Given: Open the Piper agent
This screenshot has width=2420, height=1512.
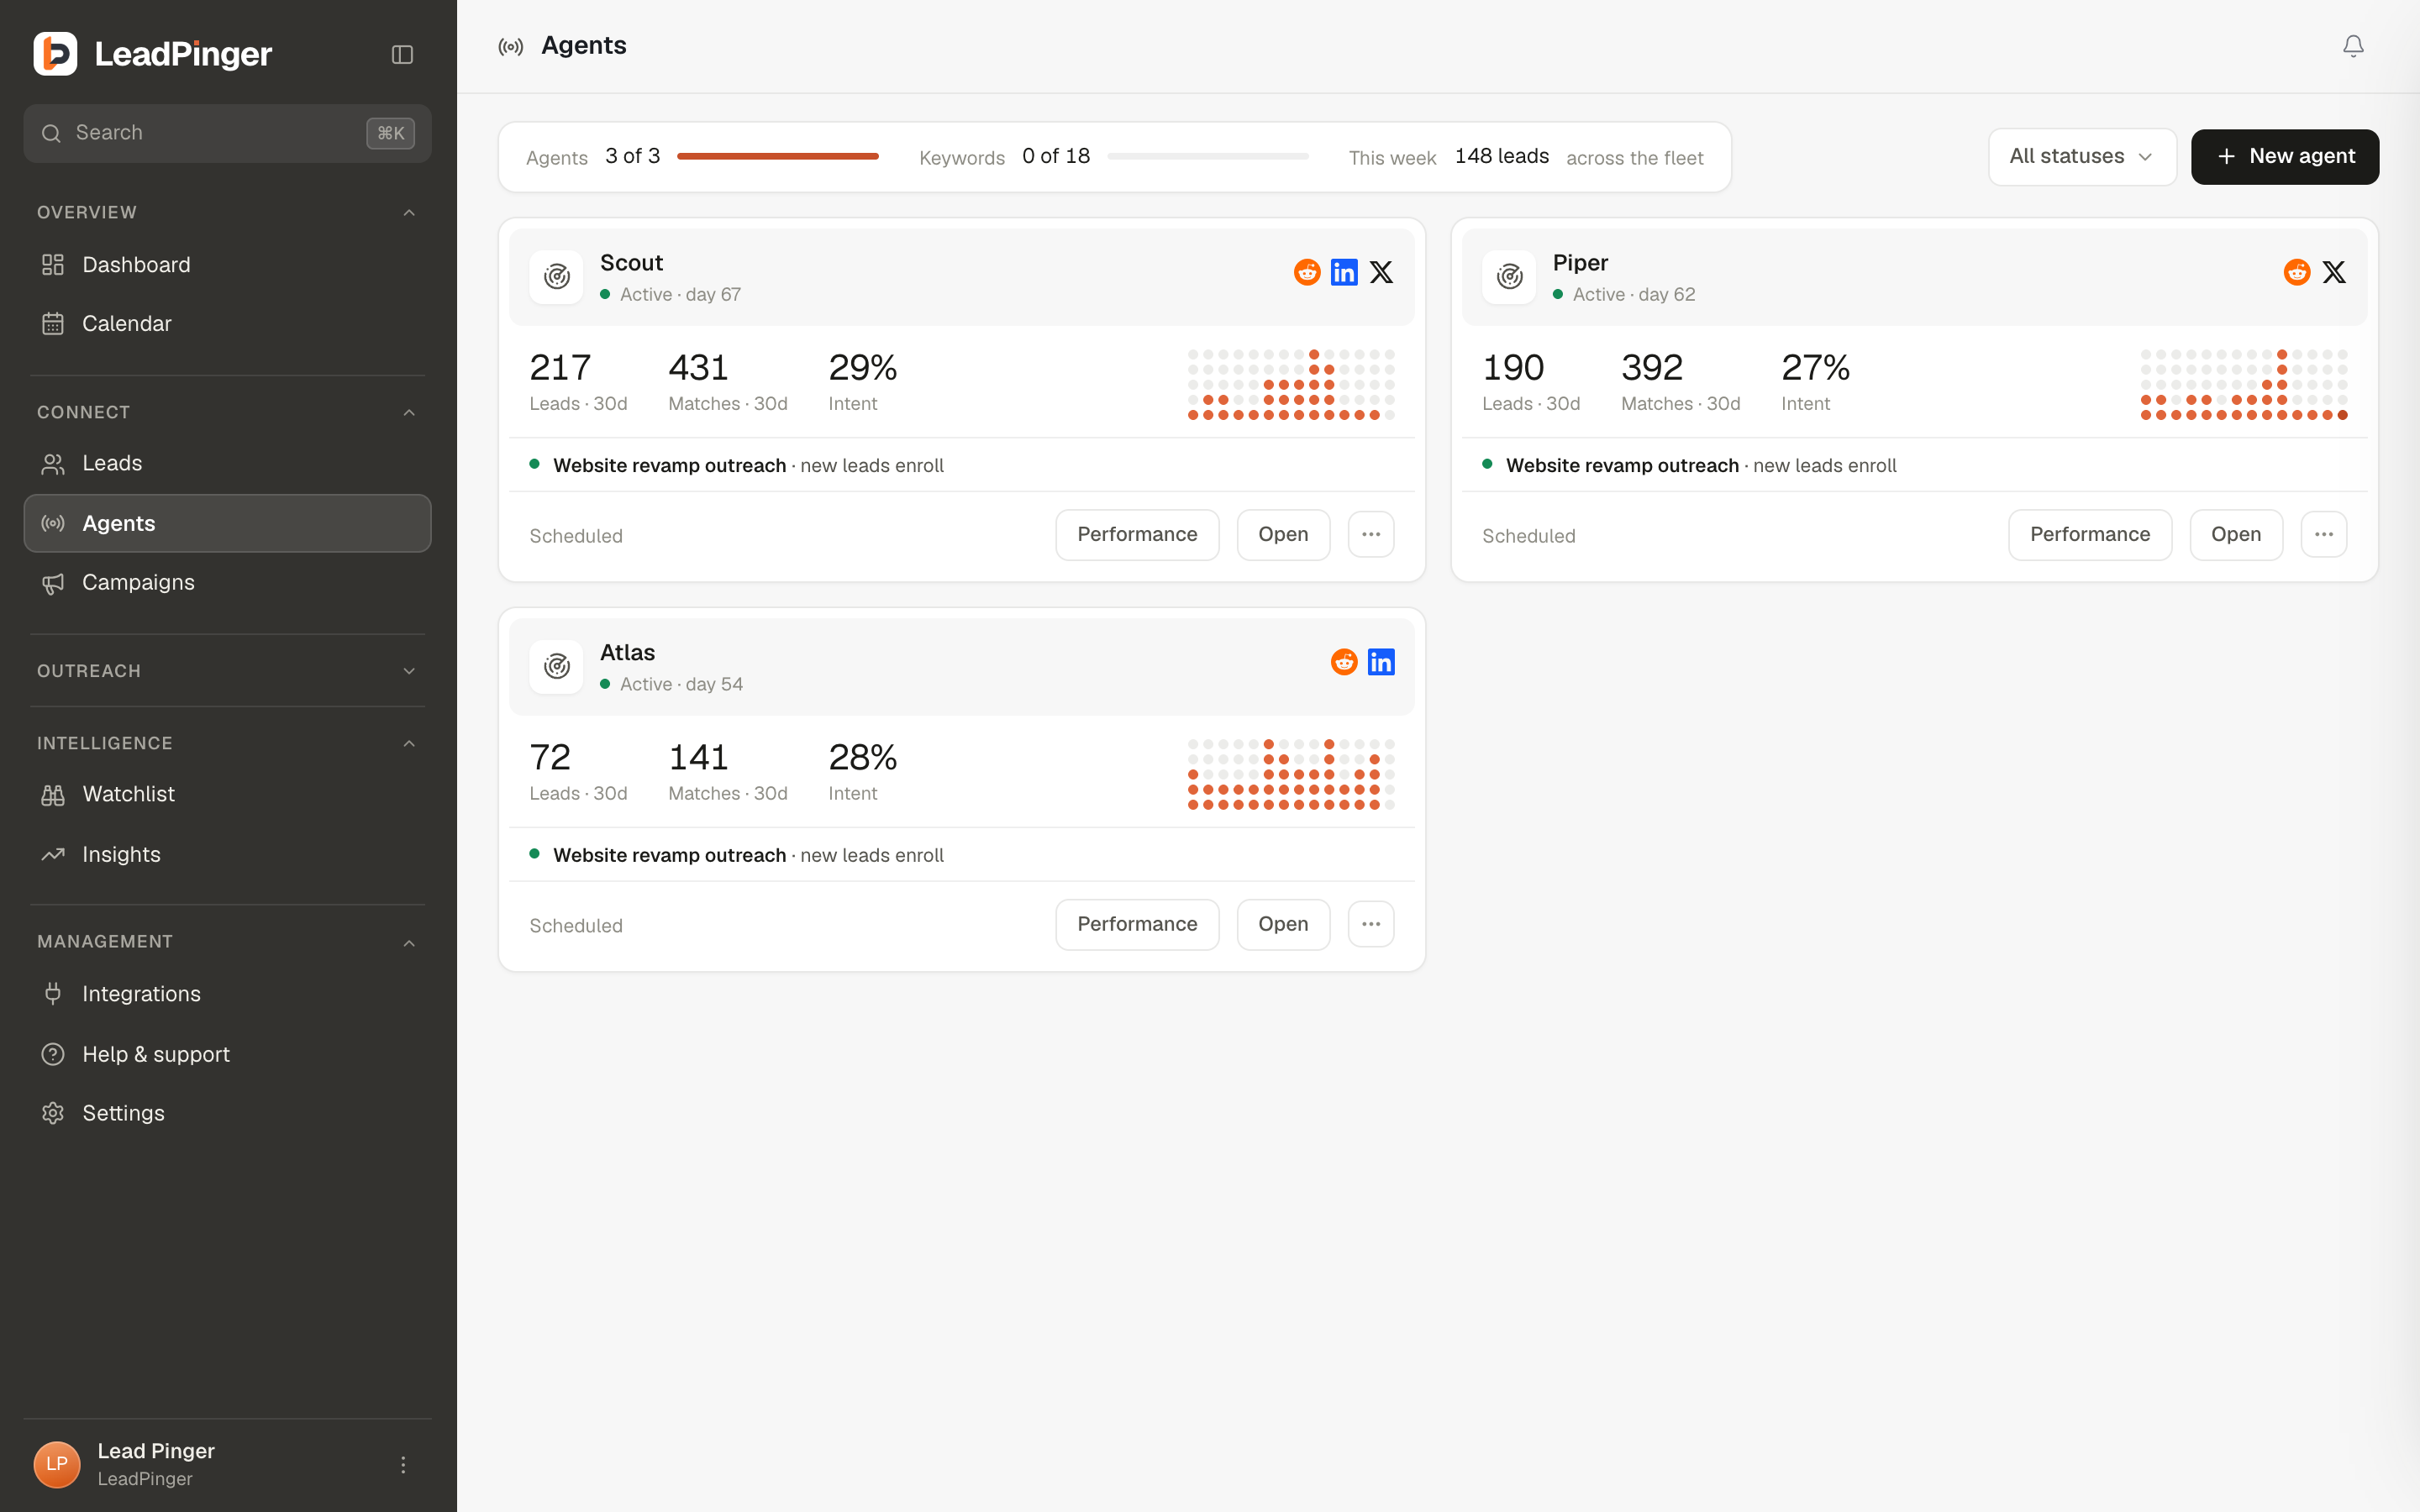Looking at the screenshot, I should tap(2236, 535).
